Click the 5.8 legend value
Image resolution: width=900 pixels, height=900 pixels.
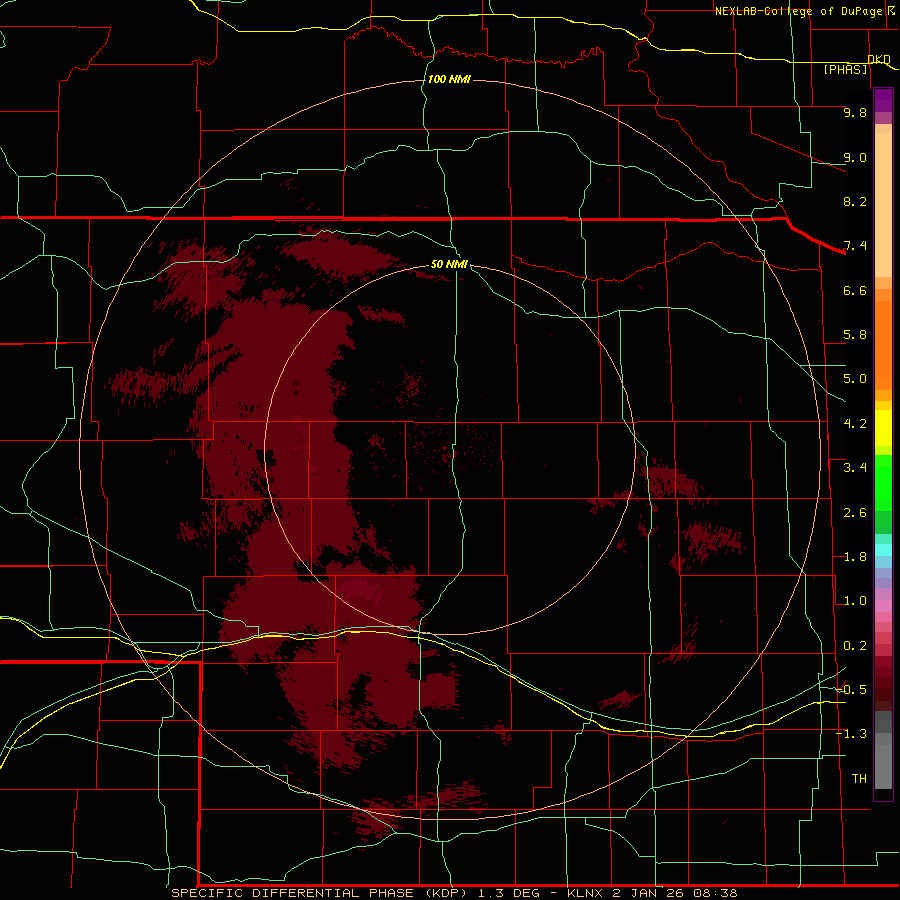click(855, 335)
